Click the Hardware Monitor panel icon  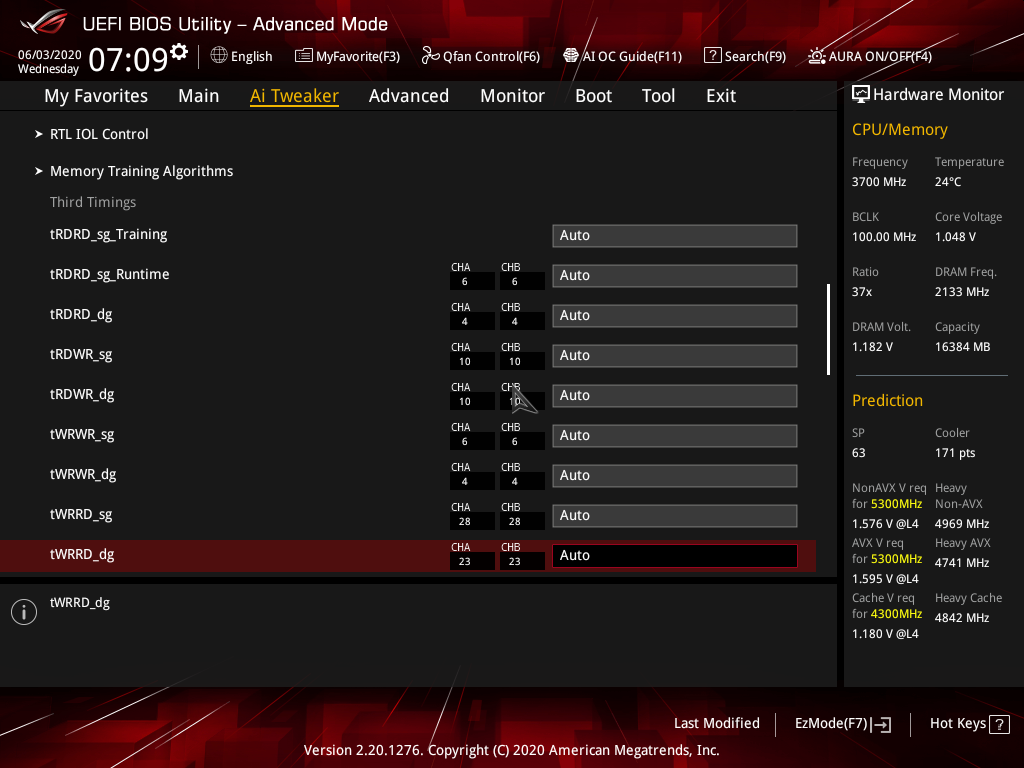click(x=862, y=93)
